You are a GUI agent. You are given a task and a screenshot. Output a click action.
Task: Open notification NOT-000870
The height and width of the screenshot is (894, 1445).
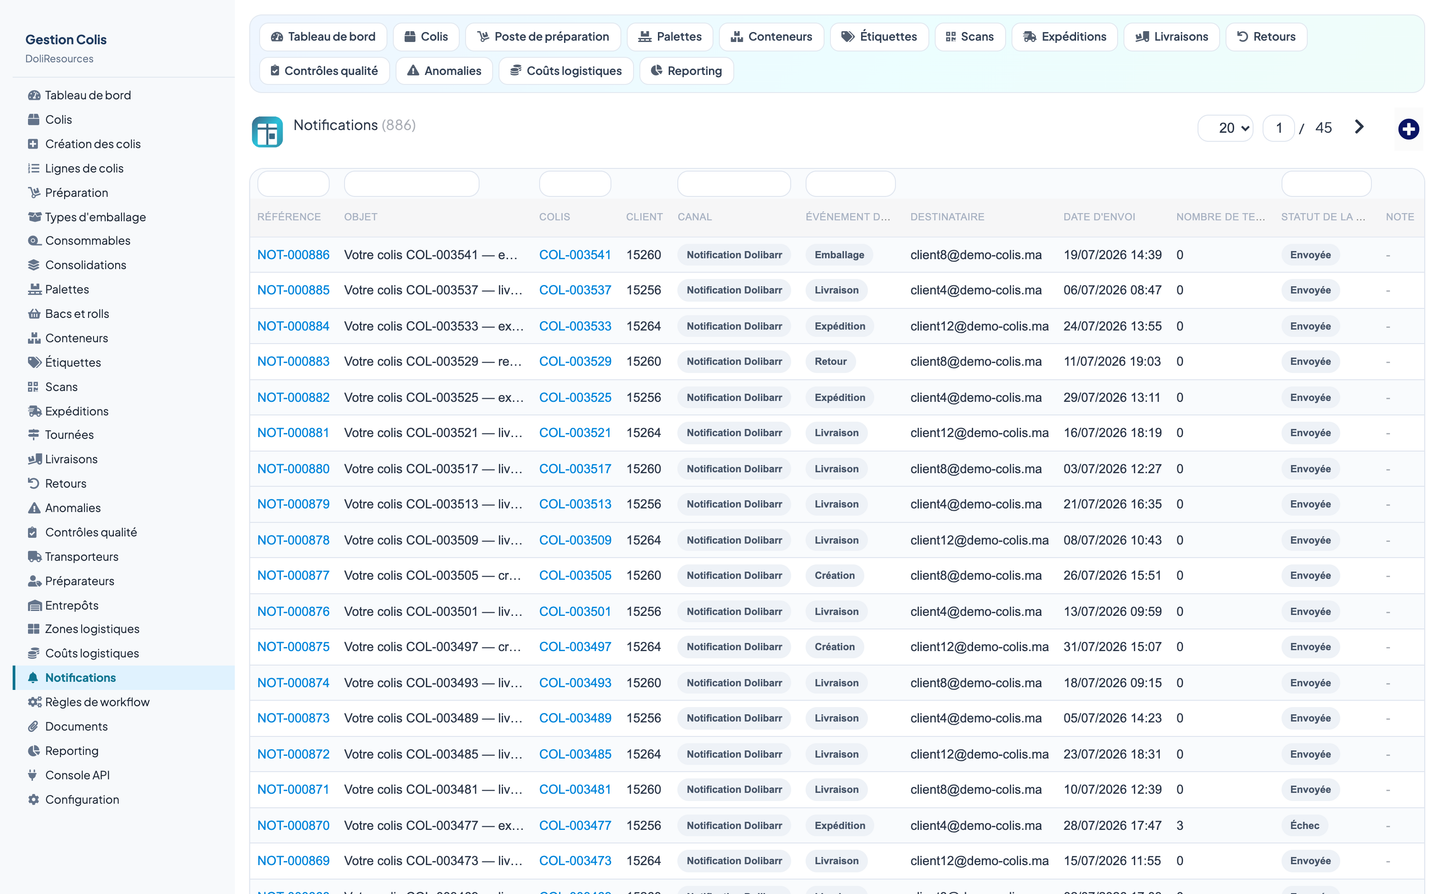[x=293, y=826]
